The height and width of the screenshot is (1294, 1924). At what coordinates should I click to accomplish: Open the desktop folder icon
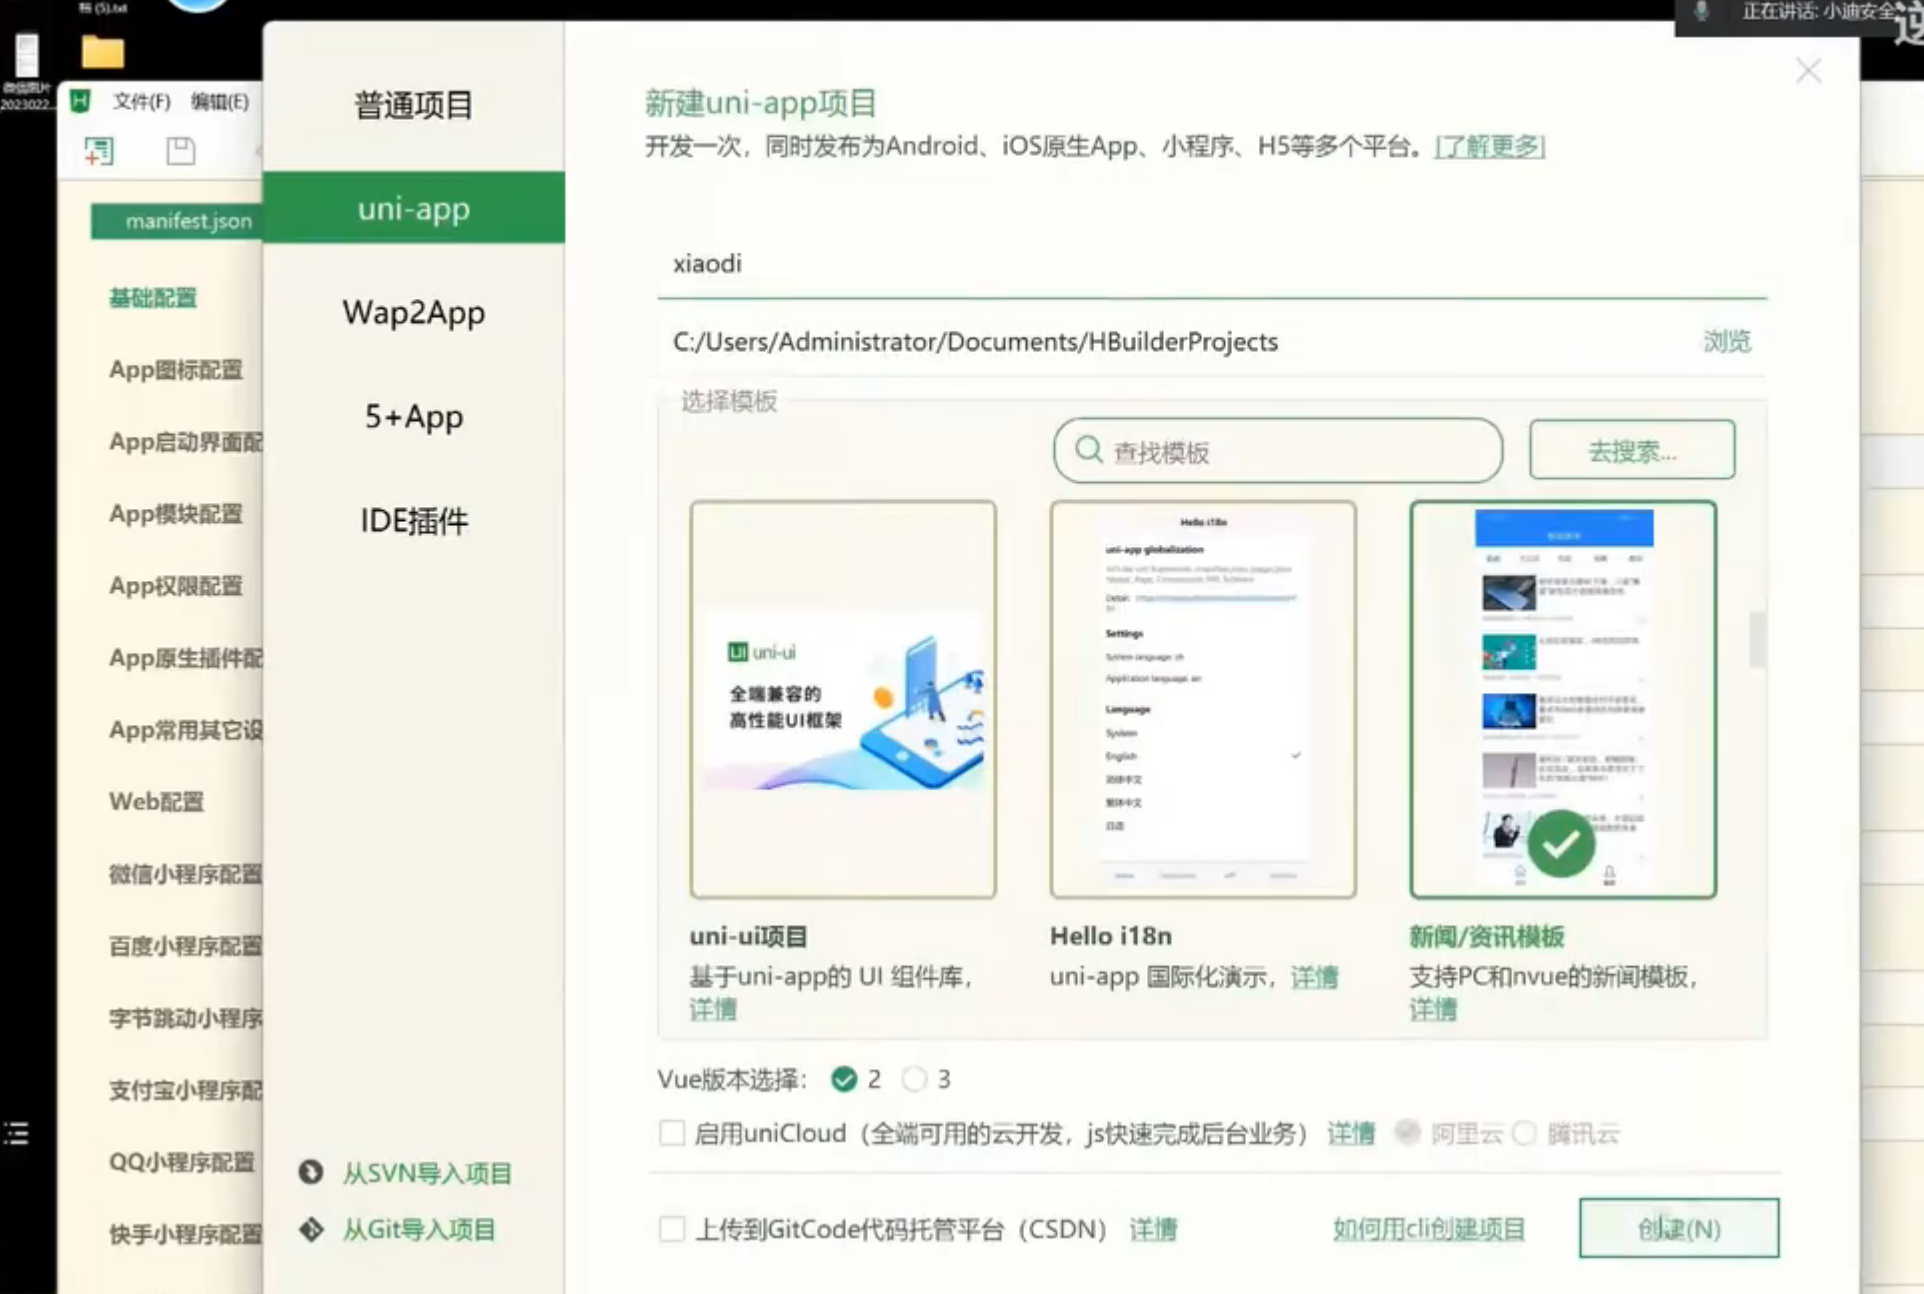(x=102, y=52)
